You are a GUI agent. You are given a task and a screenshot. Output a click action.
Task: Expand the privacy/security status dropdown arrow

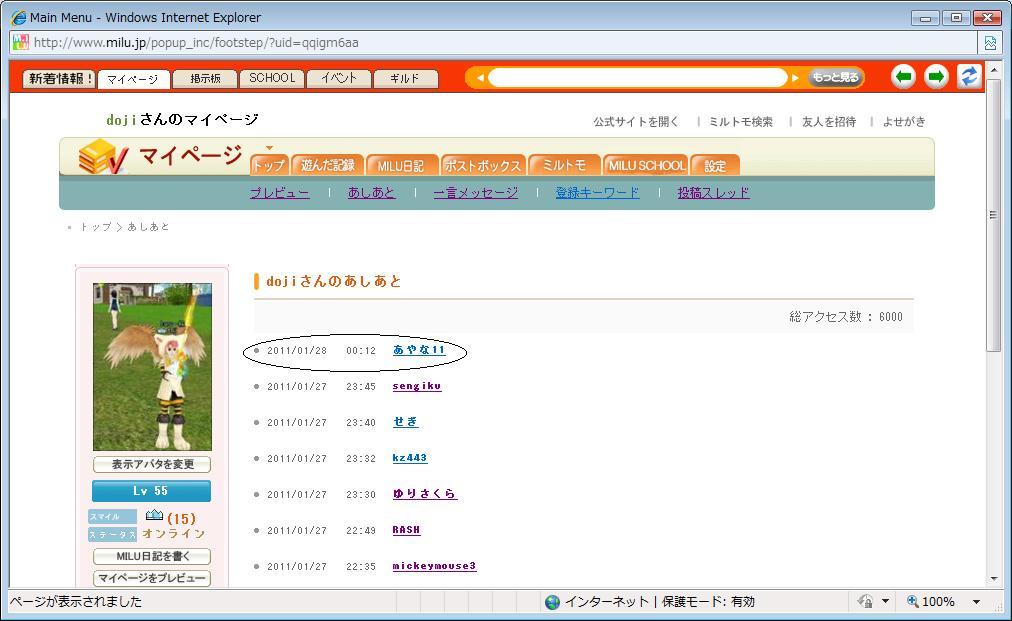(885, 601)
